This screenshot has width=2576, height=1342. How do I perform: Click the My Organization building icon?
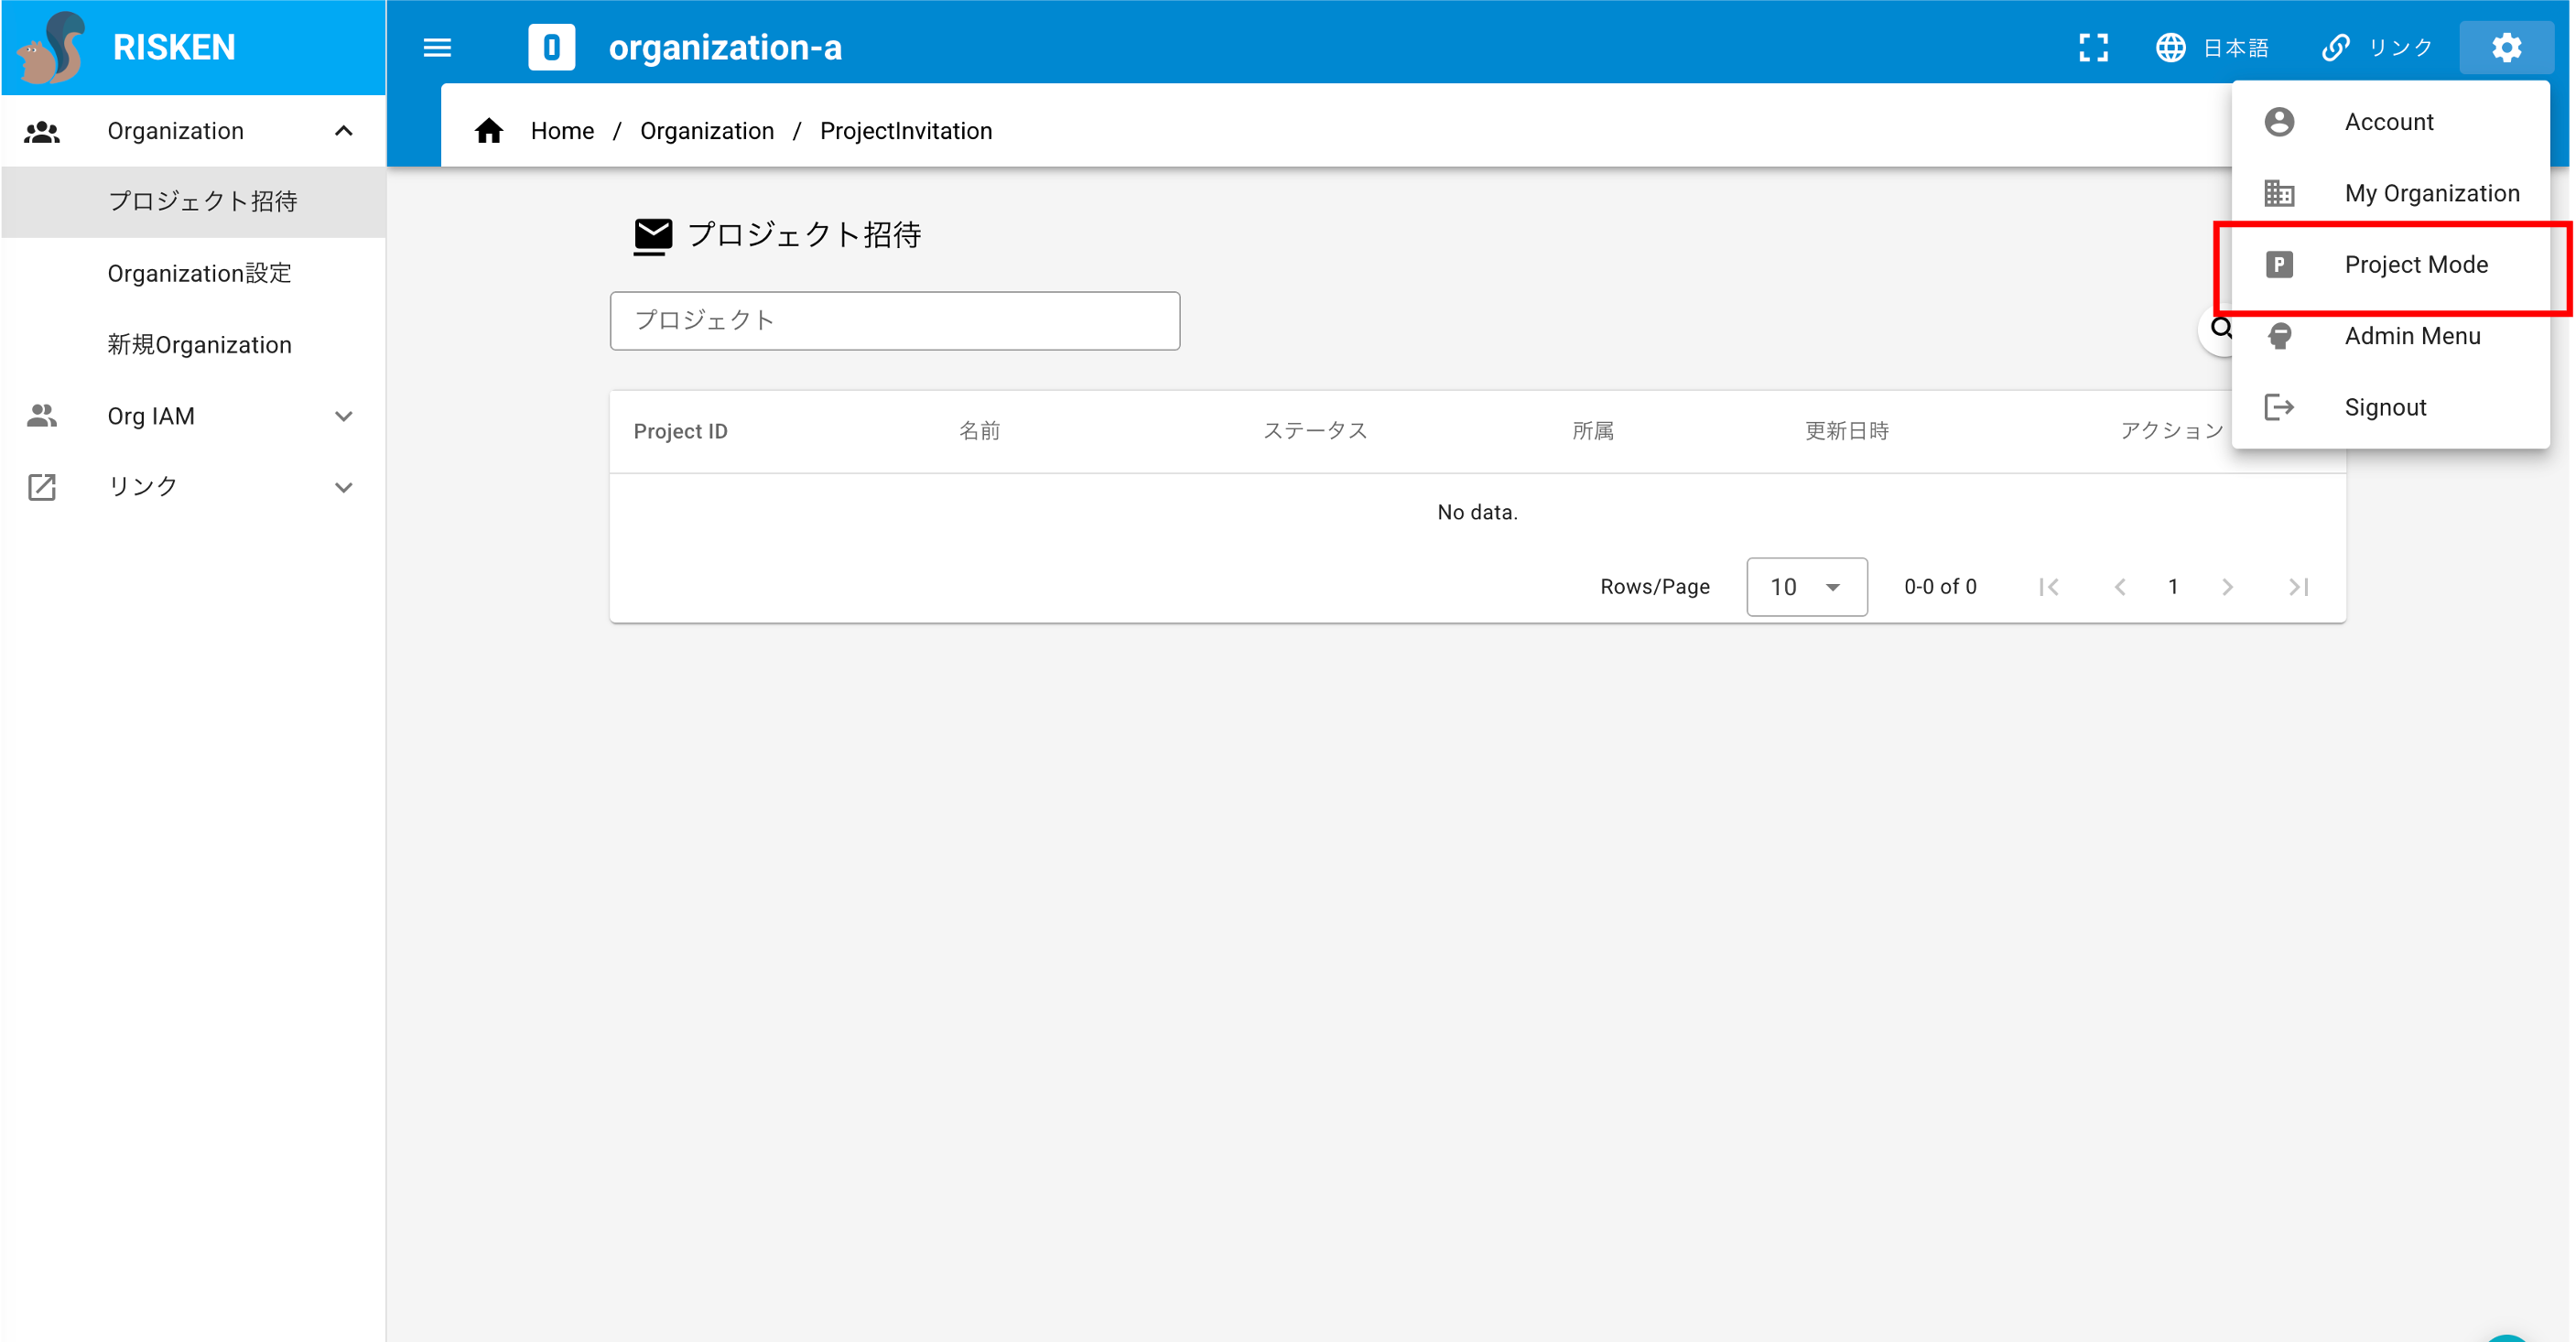coord(2279,193)
